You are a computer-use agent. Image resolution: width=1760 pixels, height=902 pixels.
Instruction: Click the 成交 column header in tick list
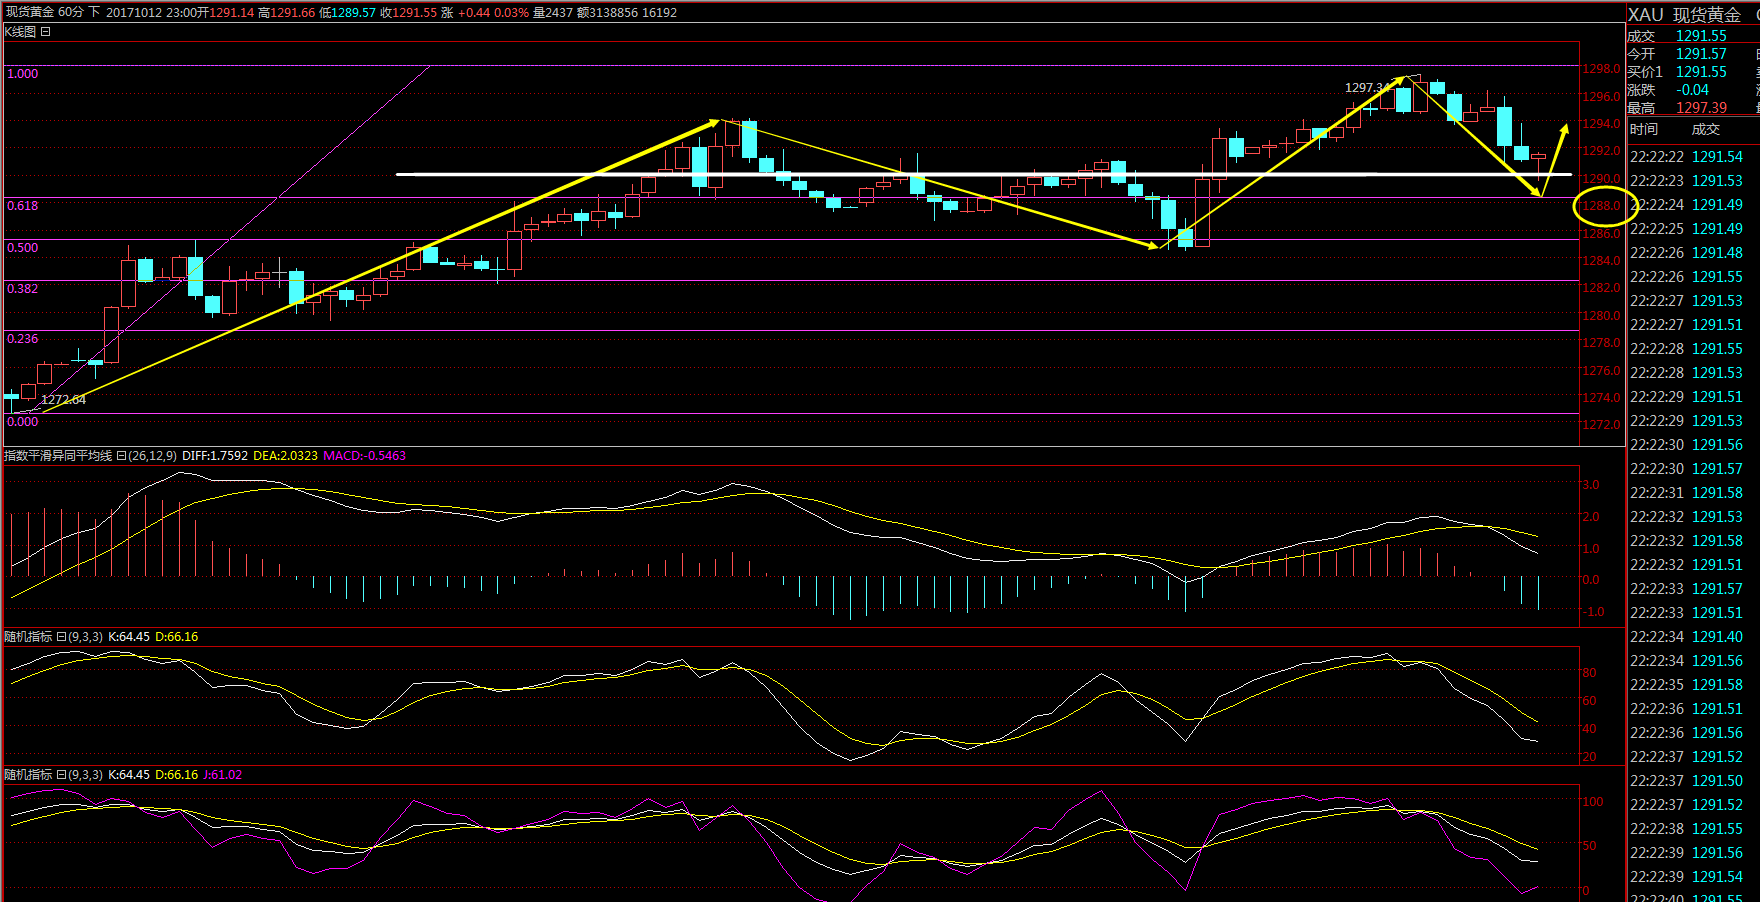point(1706,130)
